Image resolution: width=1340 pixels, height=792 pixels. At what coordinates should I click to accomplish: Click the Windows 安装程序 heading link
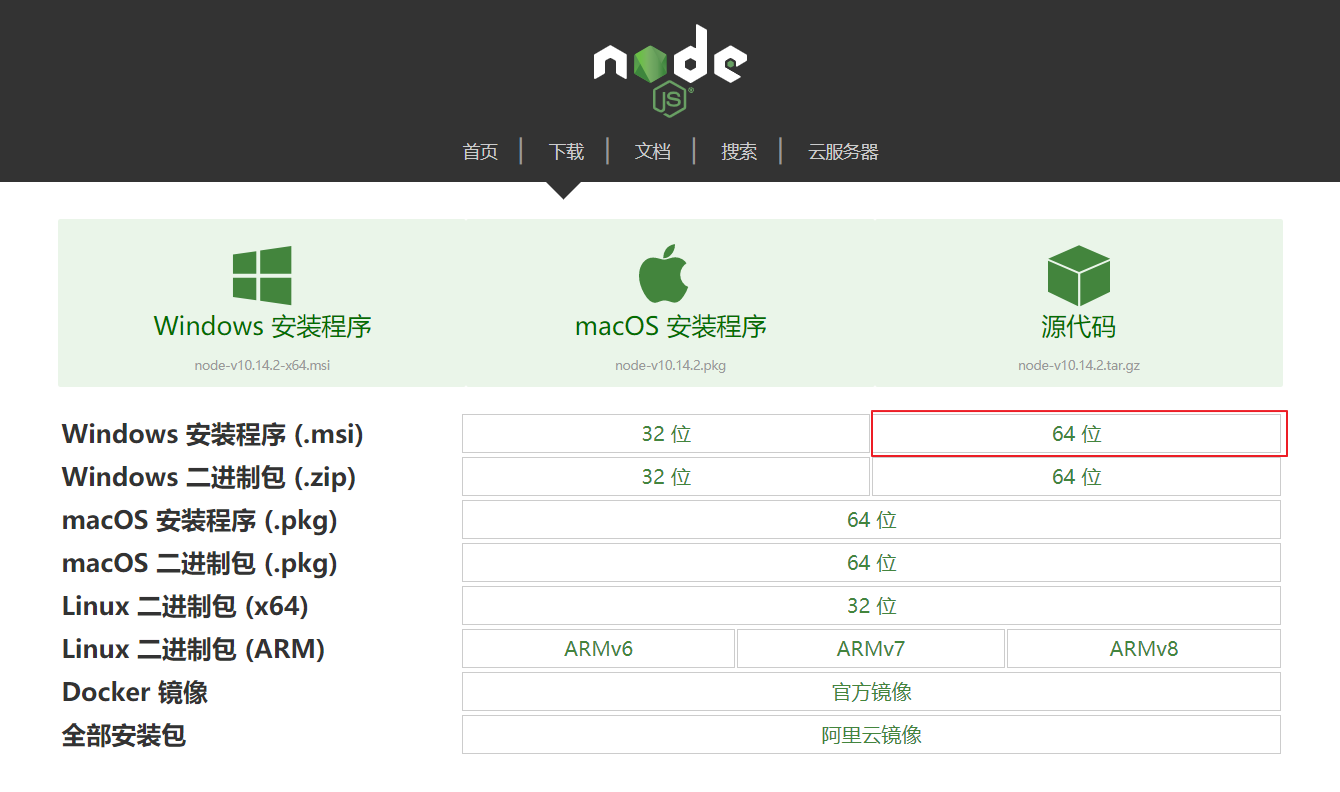[x=263, y=327]
